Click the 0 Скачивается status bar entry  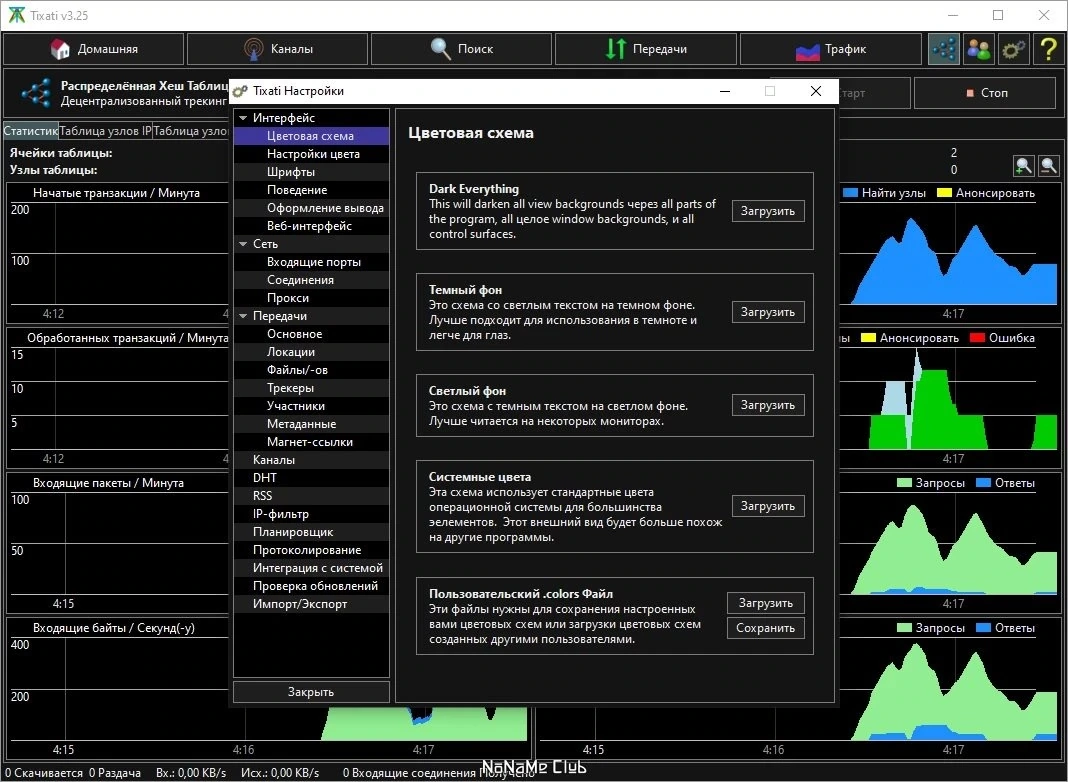44,772
